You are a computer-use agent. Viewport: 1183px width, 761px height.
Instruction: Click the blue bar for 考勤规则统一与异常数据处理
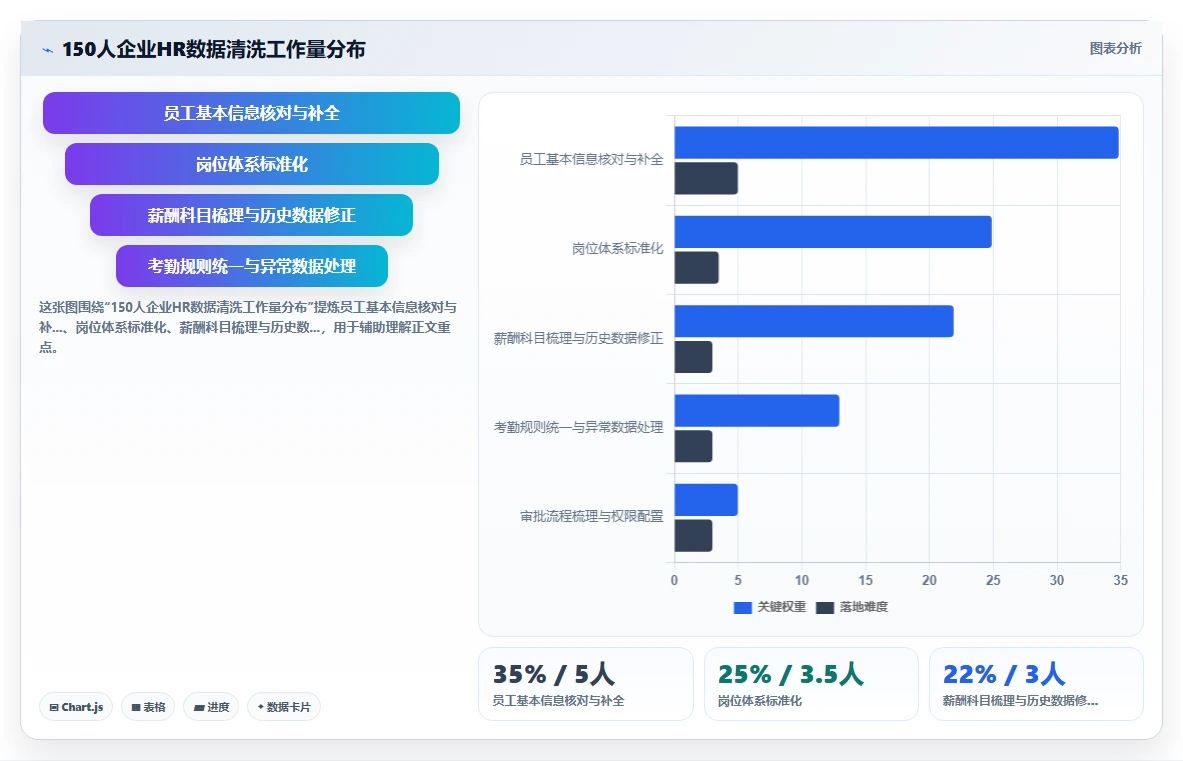(757, 410)
